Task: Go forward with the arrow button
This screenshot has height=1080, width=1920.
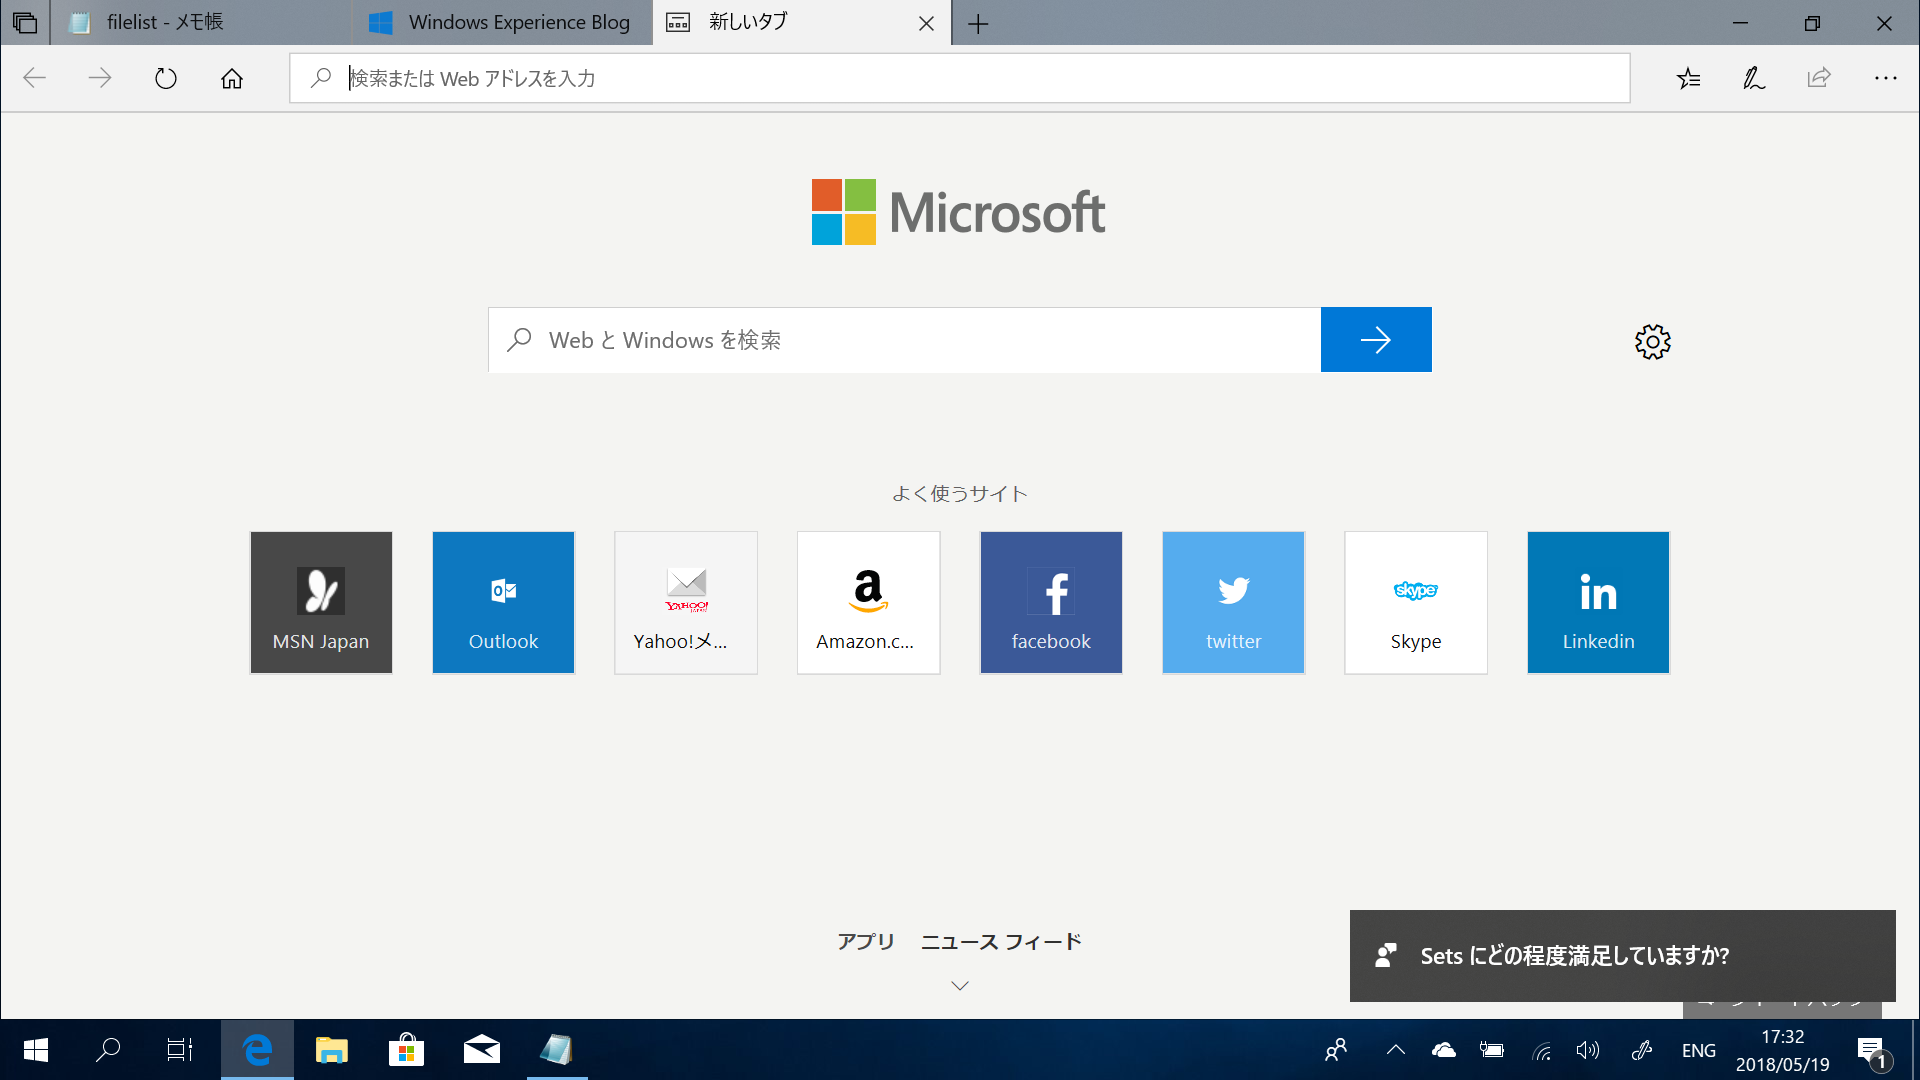Action: (x=100, y=78)
